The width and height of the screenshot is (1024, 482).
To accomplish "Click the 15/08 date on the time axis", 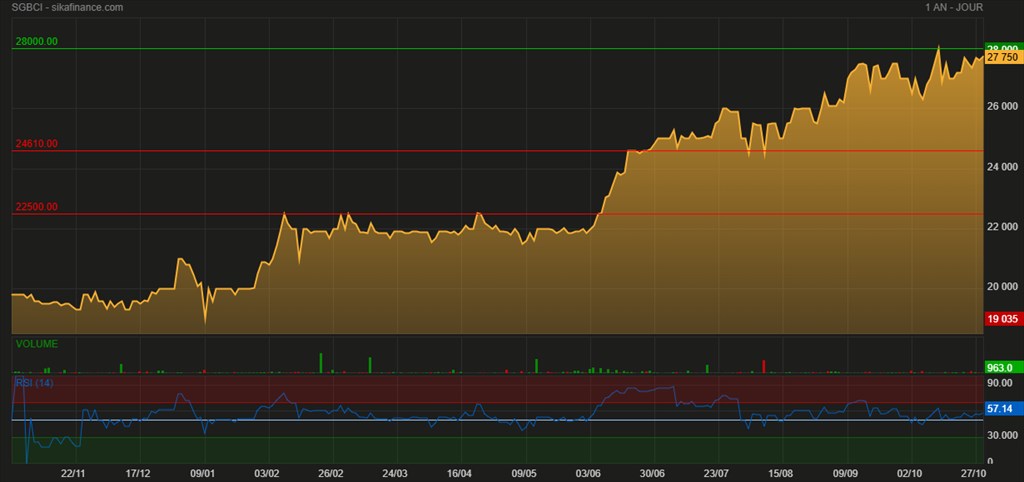I will [781, 472].
